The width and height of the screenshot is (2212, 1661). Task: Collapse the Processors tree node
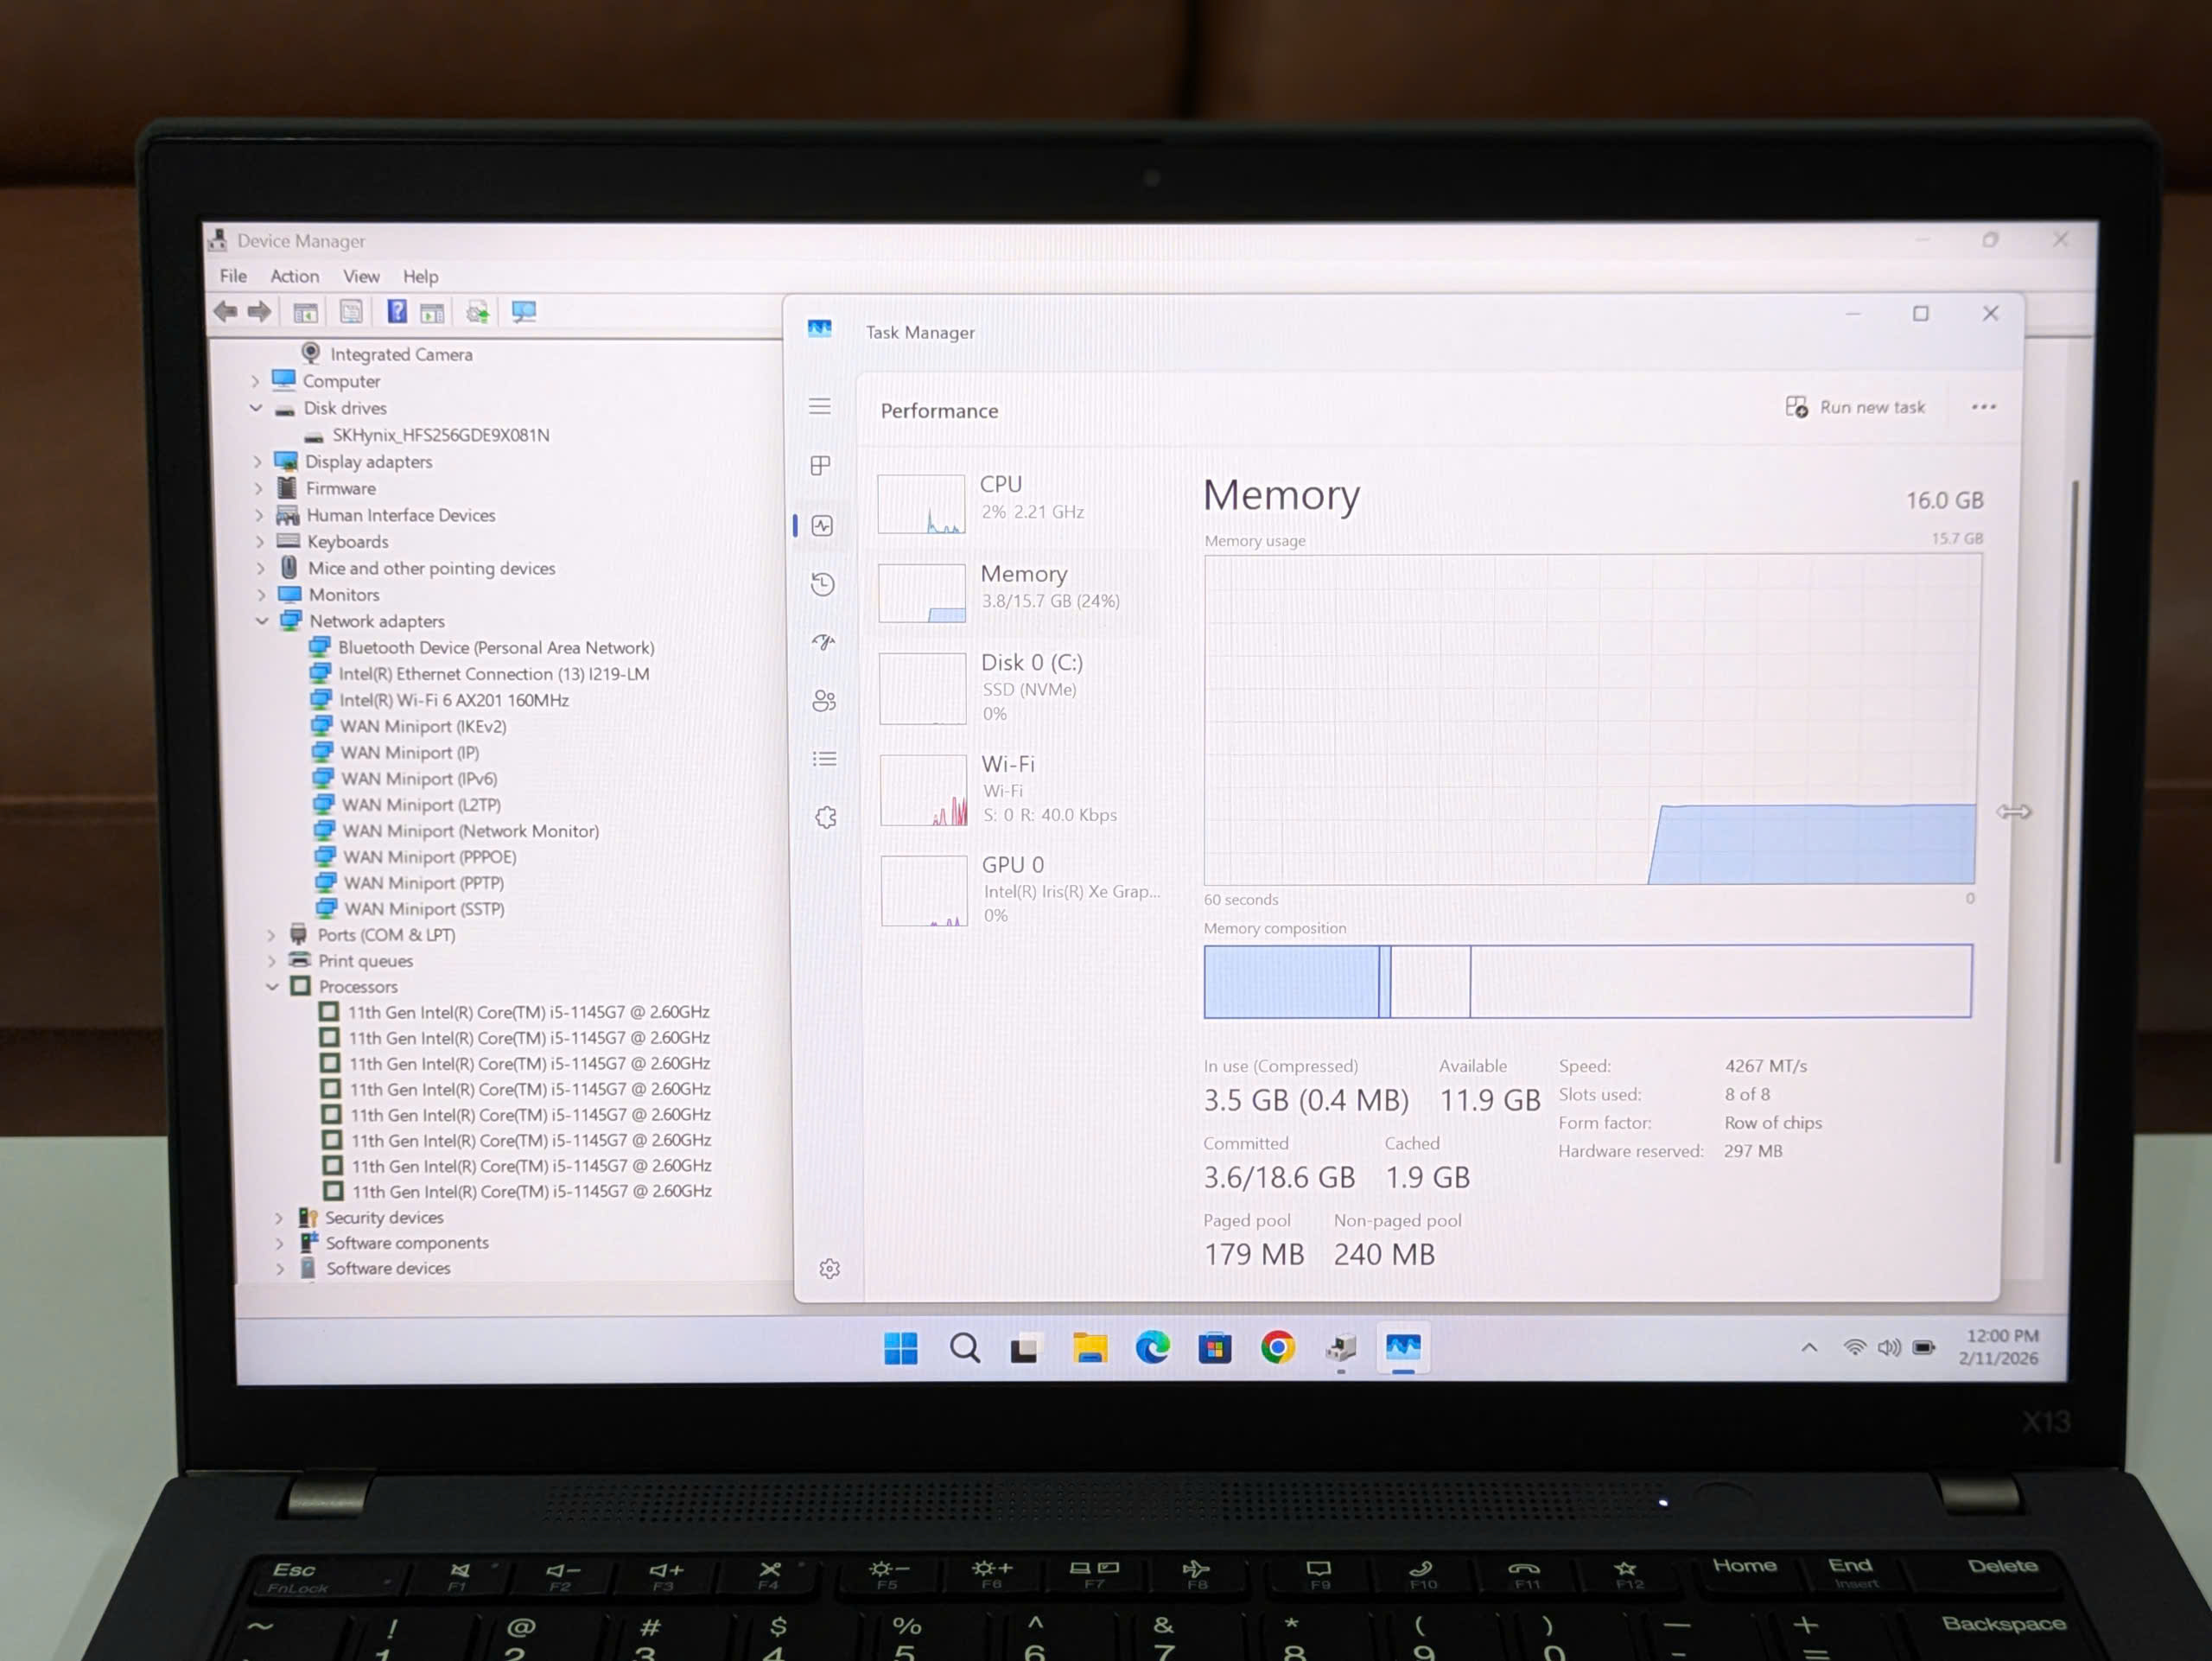click(272, 987)
